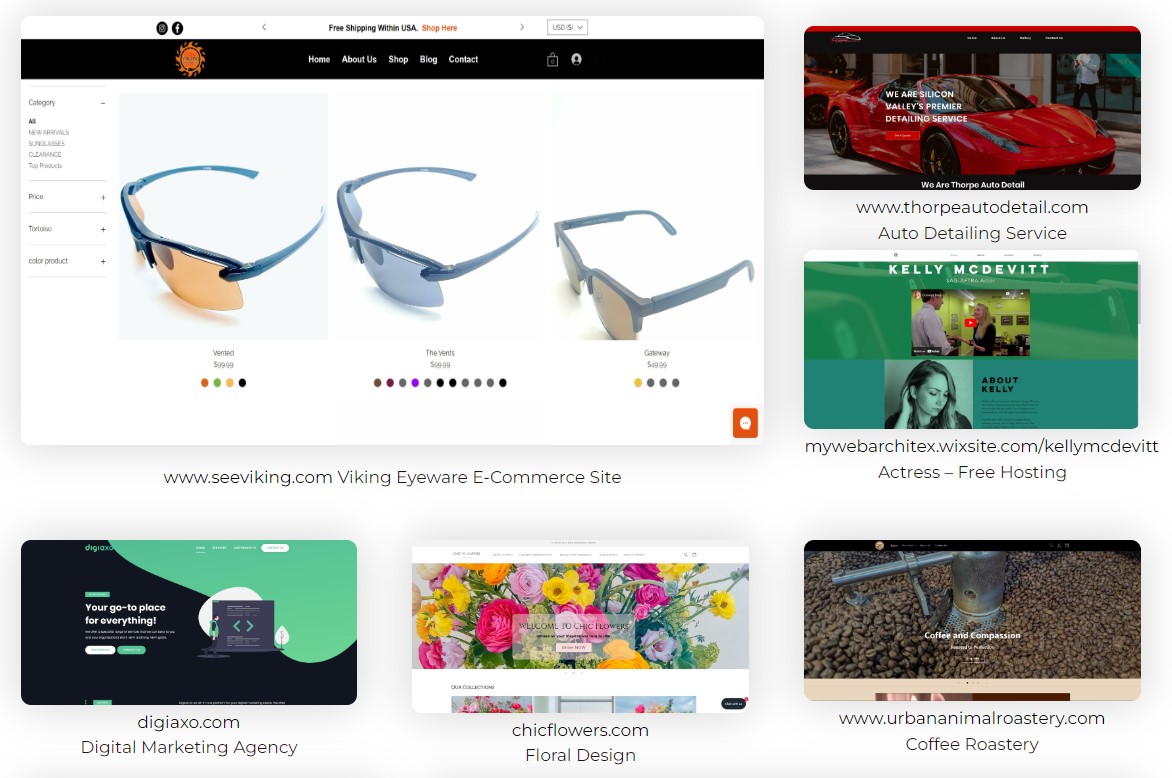Open the orange chat widget button
1172x778 pixels.
745,423
